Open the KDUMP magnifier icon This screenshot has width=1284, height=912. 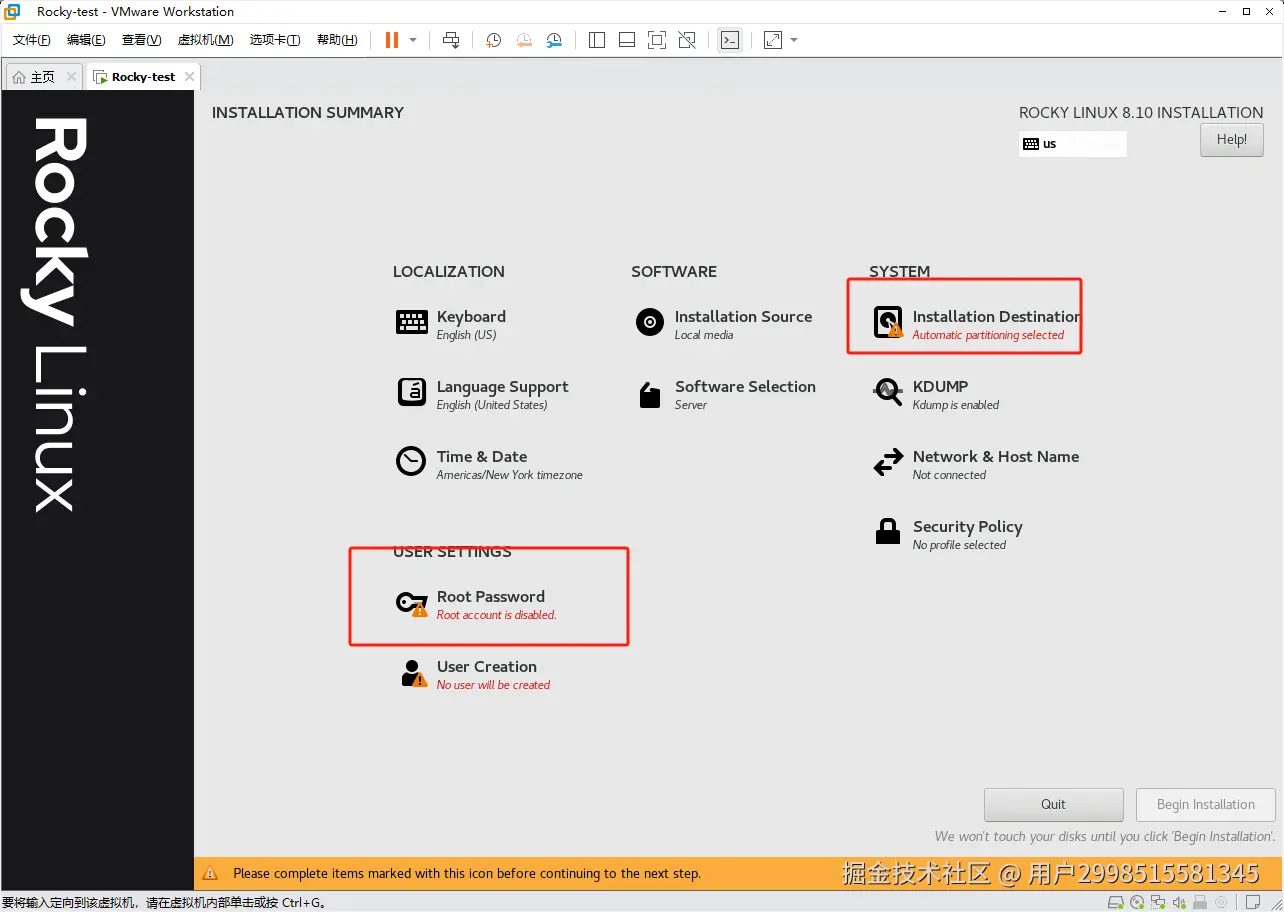click(x=888, y=391)
